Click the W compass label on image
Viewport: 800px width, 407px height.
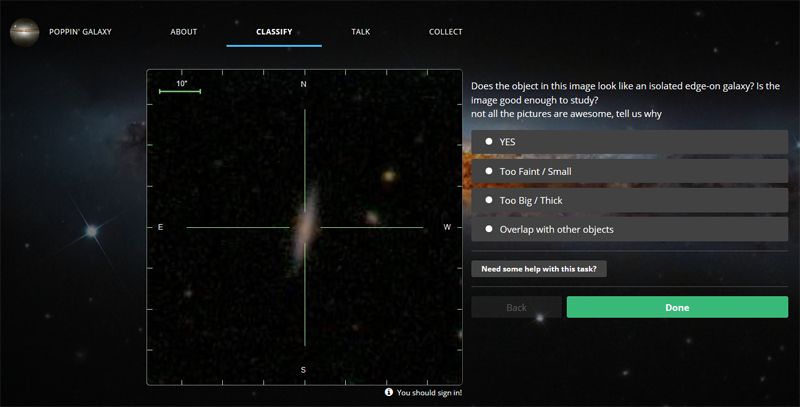pos(447,228)
